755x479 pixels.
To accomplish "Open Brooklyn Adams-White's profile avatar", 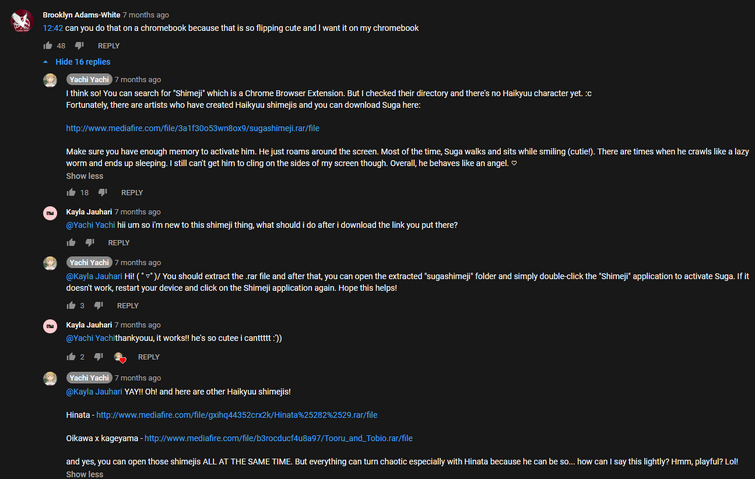I will pyautogui.click(x=22, y=21).
